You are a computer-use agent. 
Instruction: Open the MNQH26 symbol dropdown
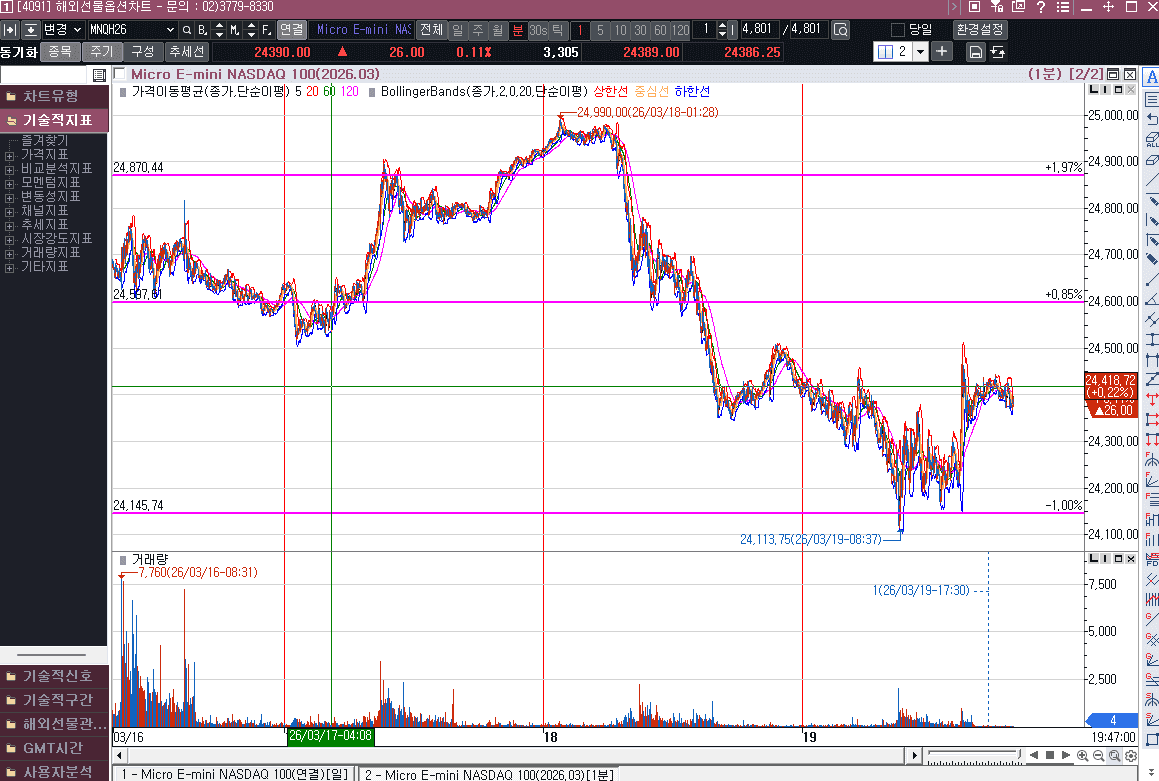click(x=169, y=30)
